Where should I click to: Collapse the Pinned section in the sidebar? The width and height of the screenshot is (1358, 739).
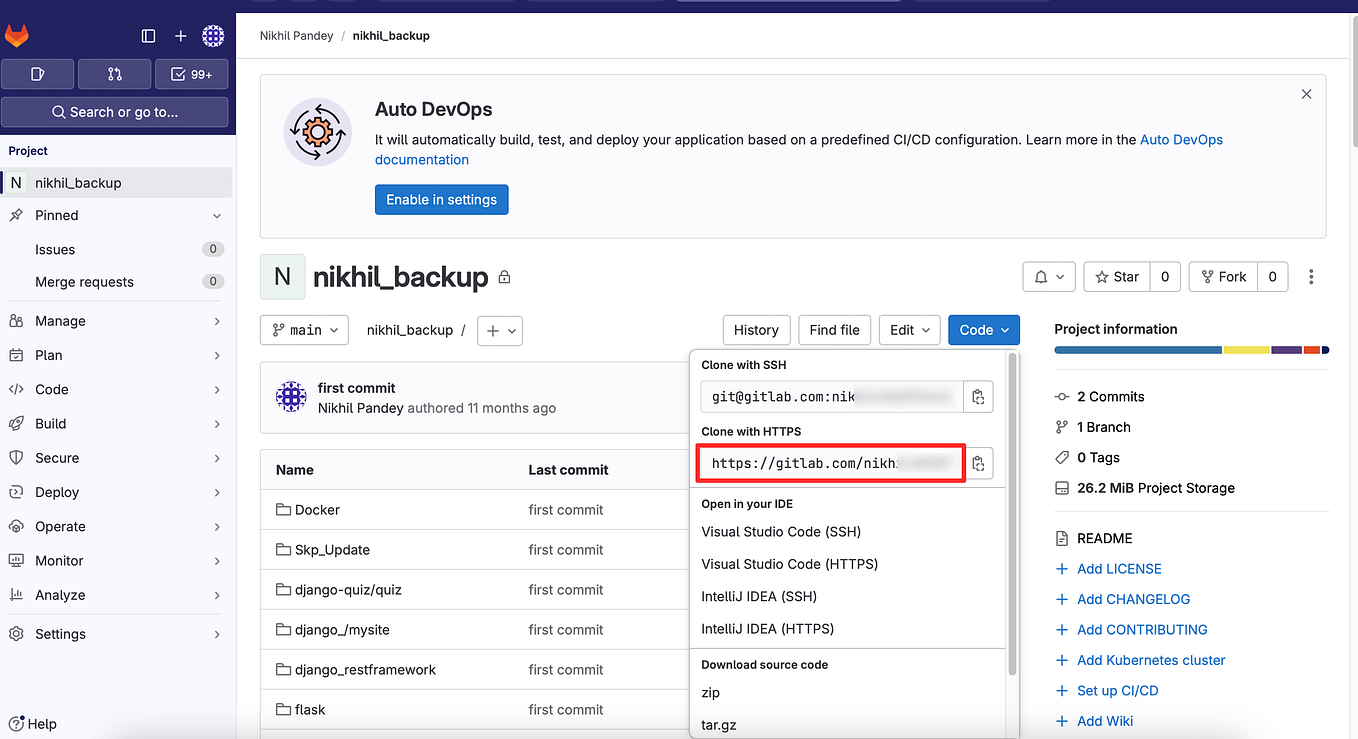pos(216,215)
